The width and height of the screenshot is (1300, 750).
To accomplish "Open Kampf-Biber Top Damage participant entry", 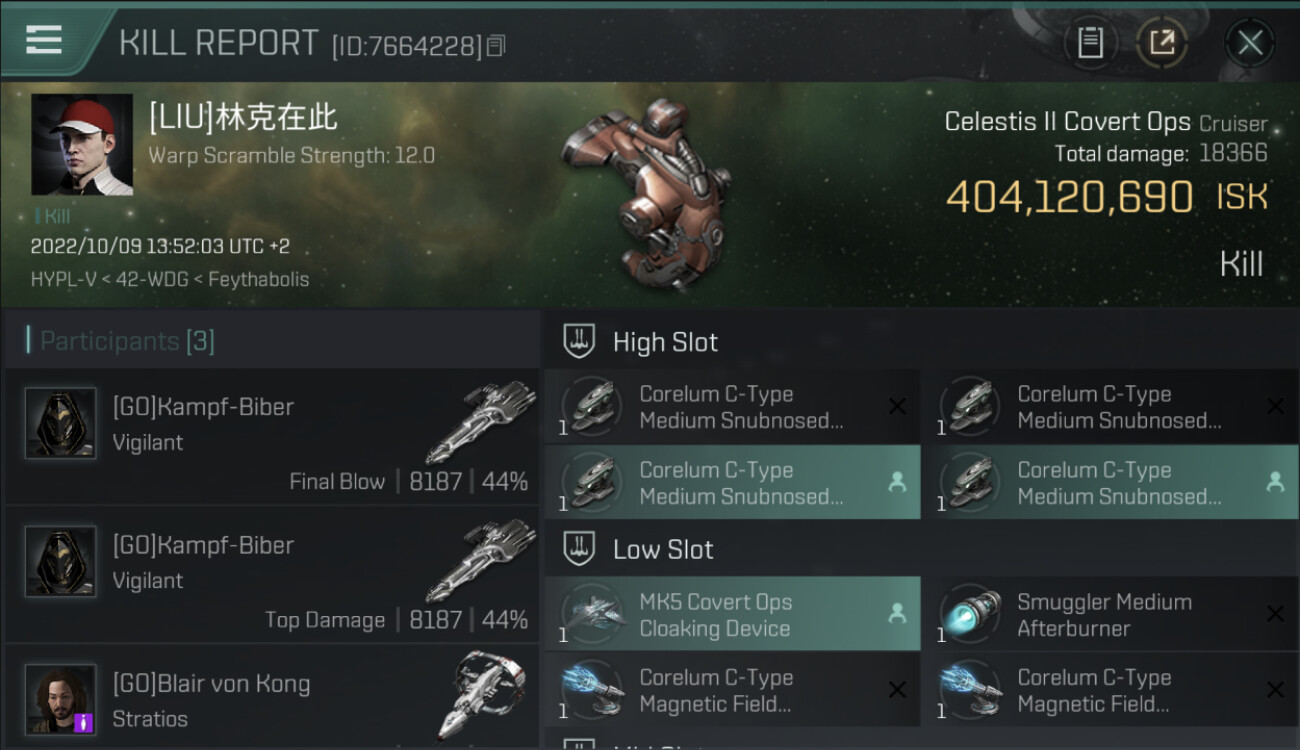I will tap(272, 576).
